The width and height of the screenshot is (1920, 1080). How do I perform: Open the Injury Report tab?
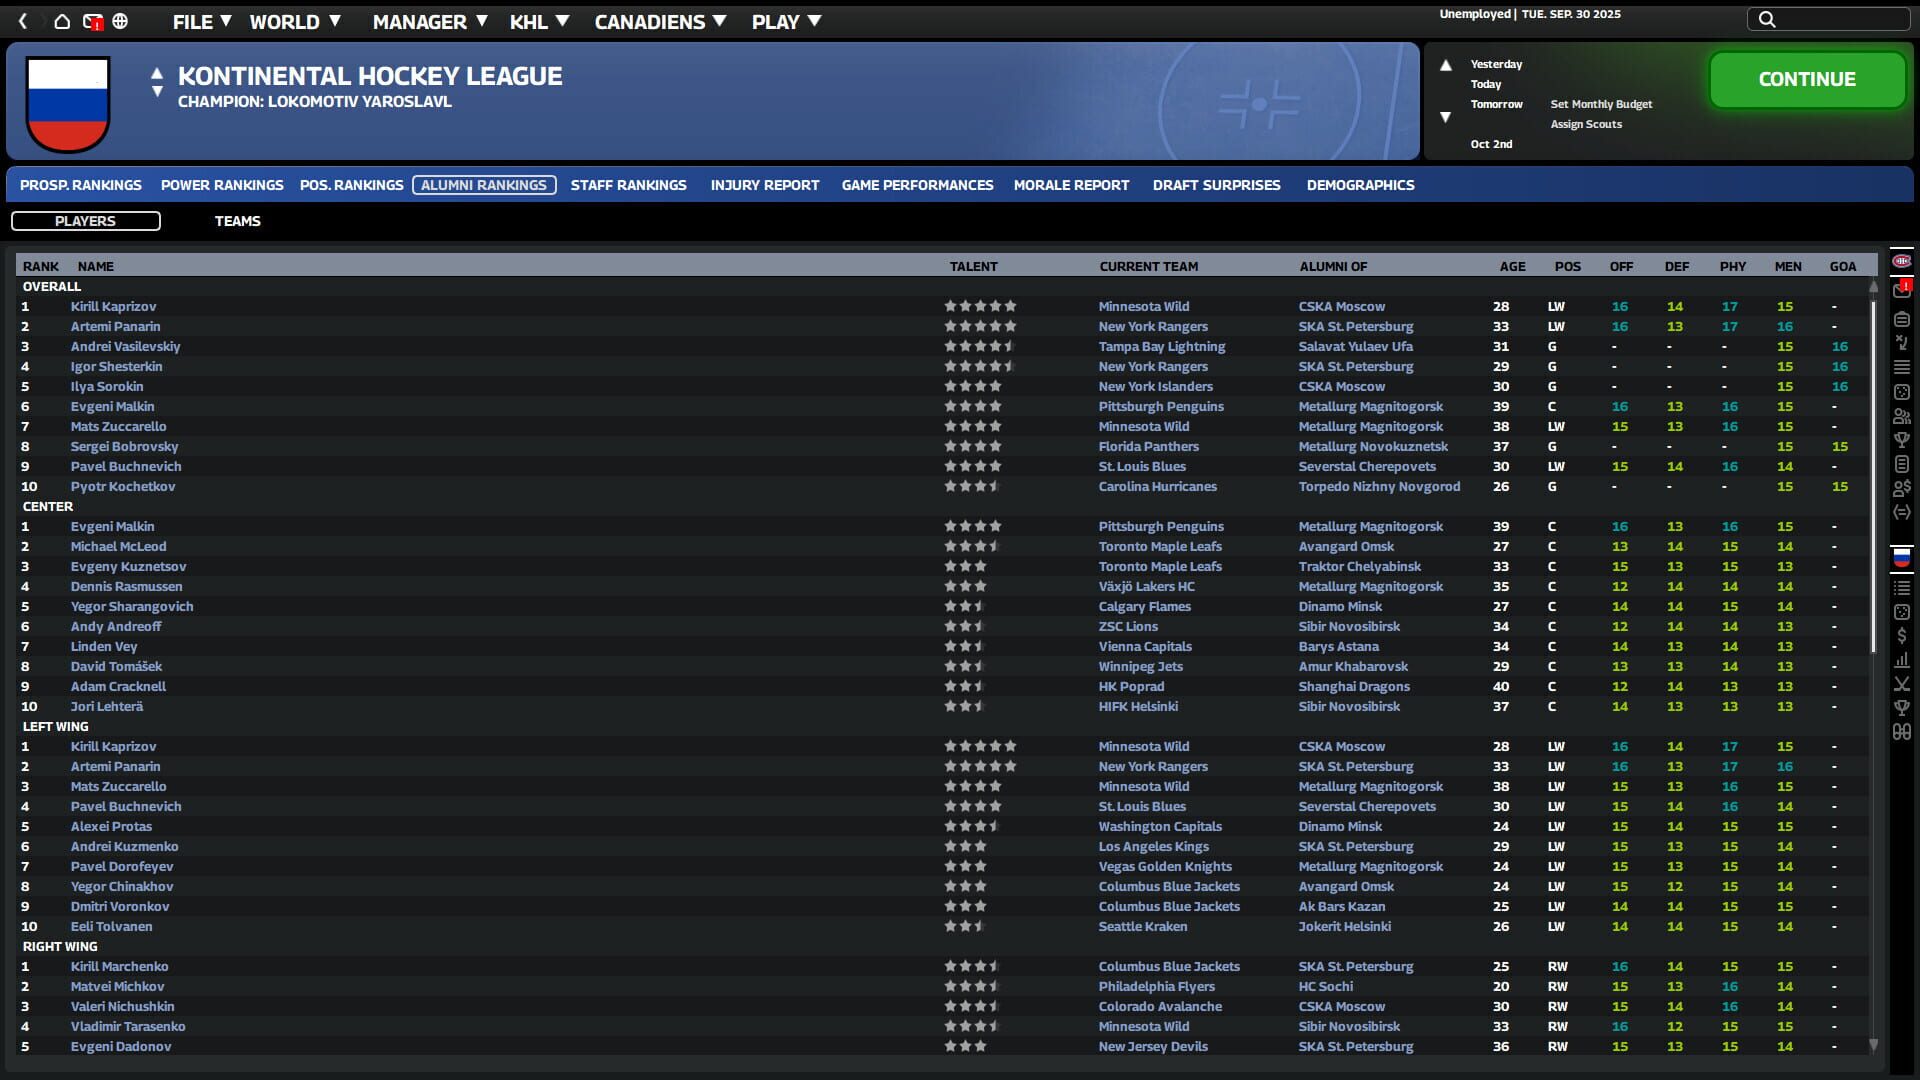point(764,185)
